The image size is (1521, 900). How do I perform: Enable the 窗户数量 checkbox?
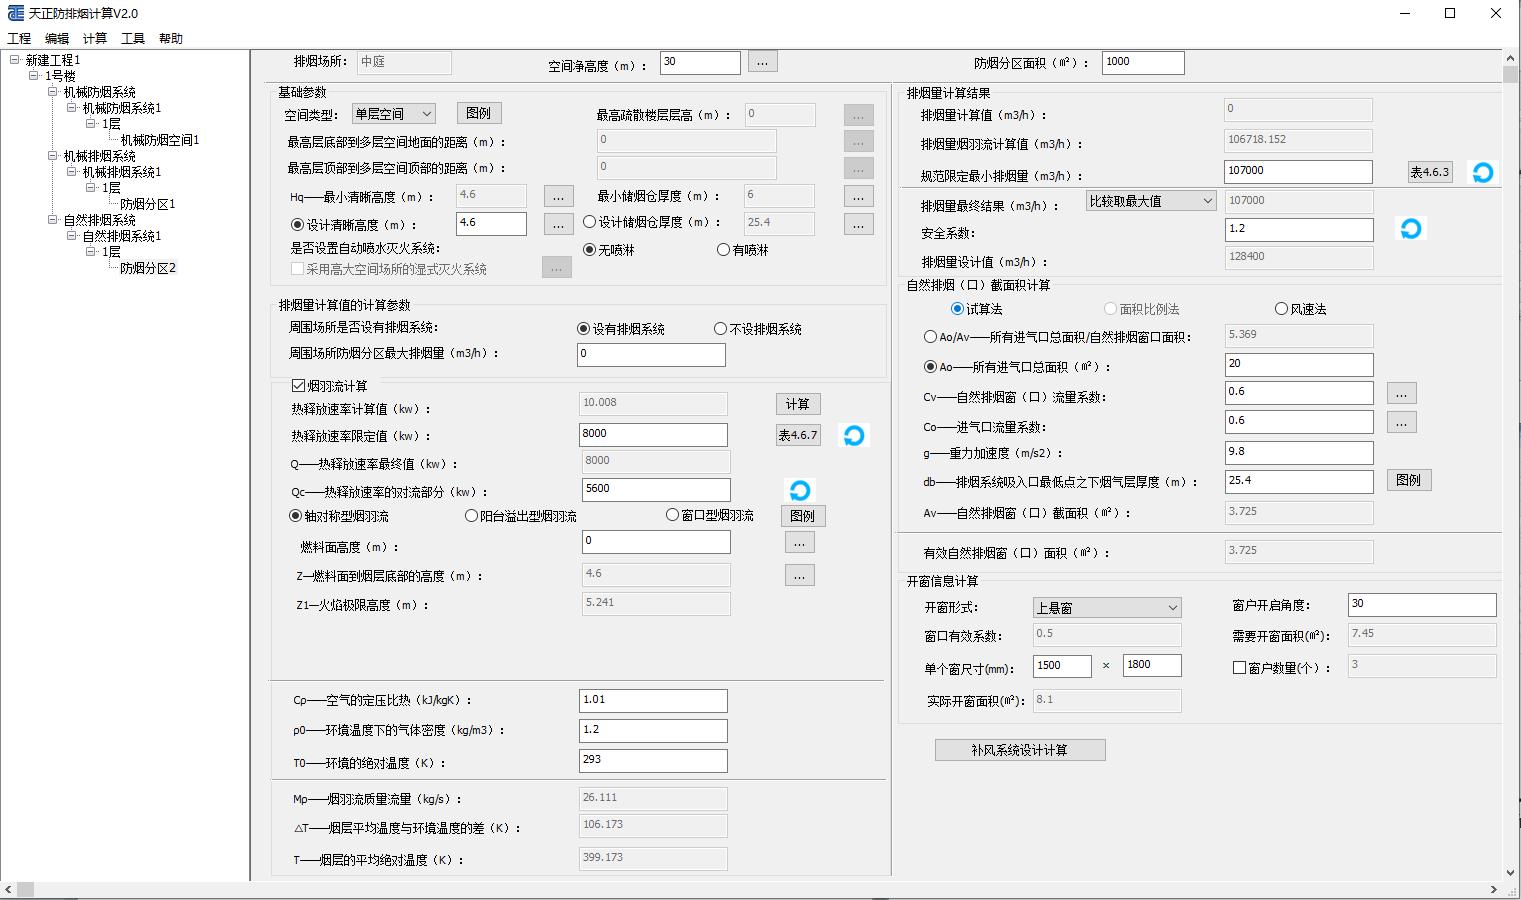point(1239,667)
